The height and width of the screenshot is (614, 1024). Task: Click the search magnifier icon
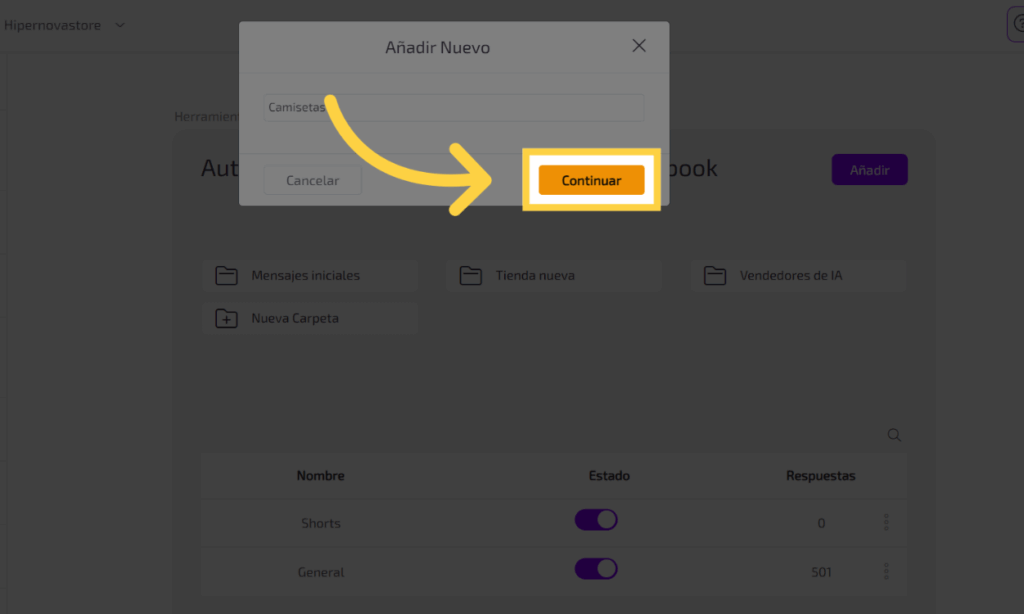[895, 435]
